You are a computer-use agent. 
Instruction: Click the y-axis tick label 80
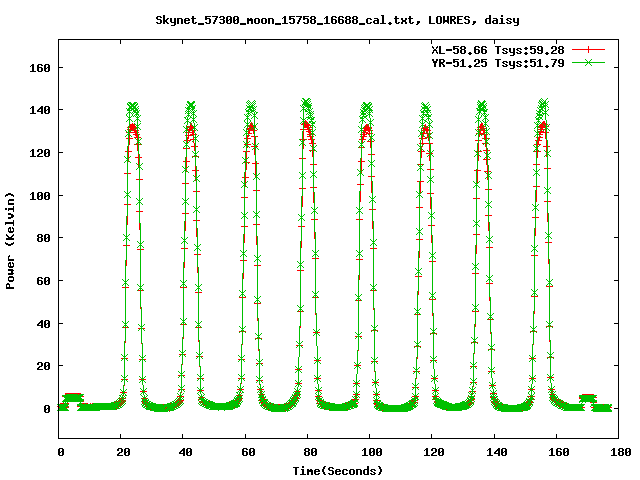click(44, 238)
